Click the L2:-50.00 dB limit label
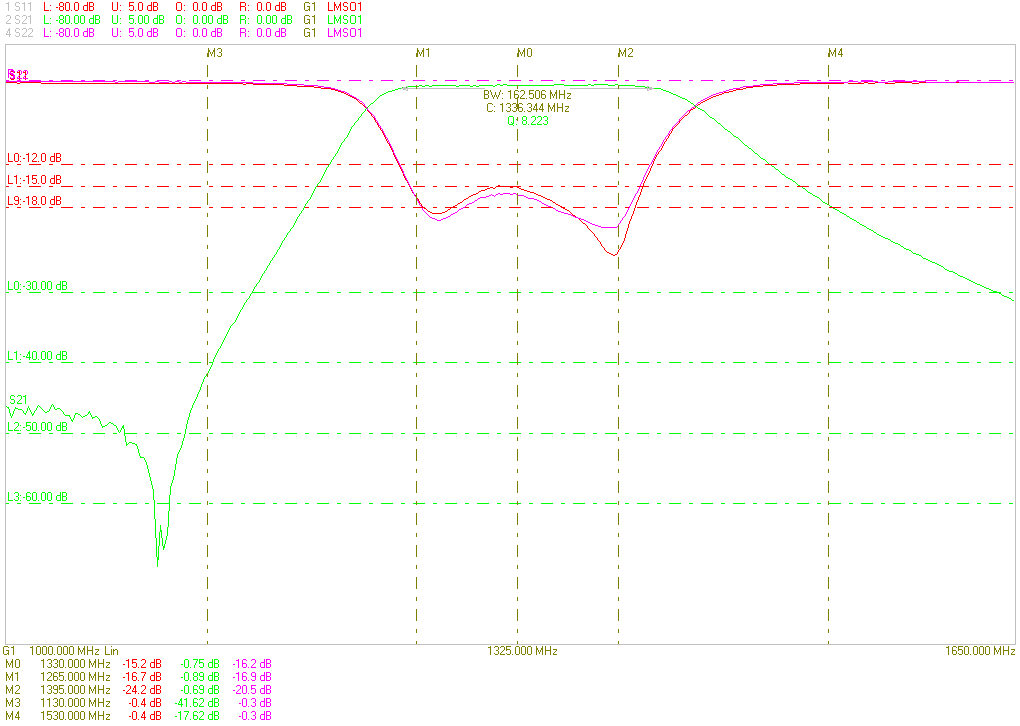This screenshot has width=1020, height=726. tap(37, 427)
